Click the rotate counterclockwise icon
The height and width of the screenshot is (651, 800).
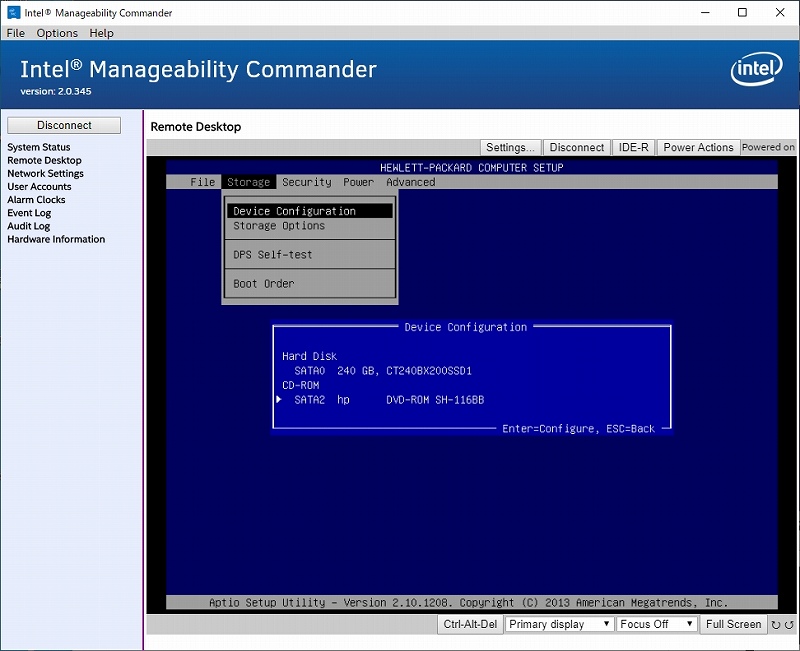789,624
